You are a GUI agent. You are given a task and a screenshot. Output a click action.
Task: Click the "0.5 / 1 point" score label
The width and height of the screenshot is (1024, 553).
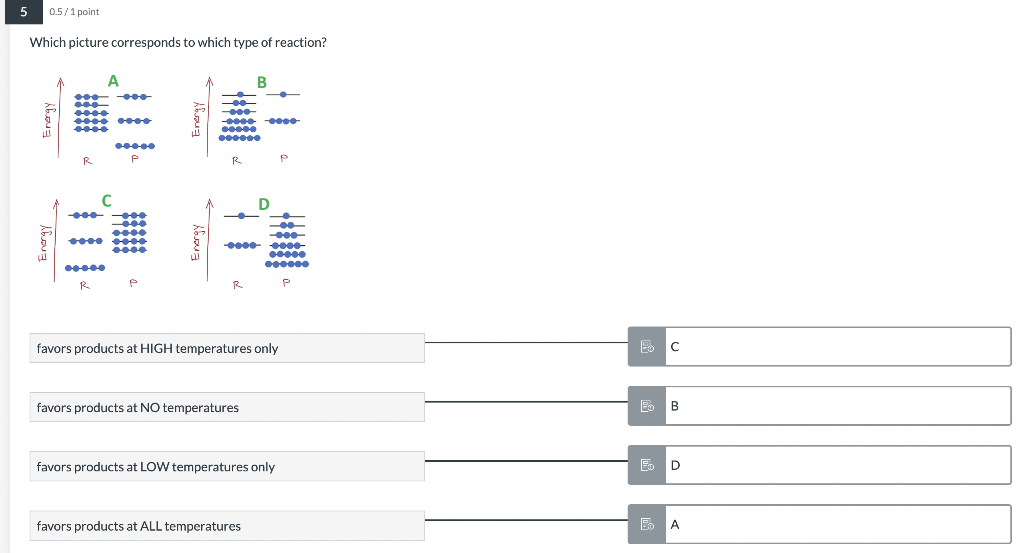click(74, 12)
